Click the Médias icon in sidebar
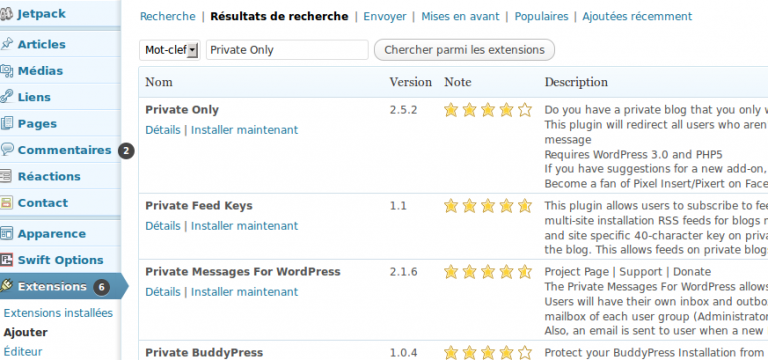Image resolution: width=768 pixels, height=360 pixels. pyautogui.click(x=6, y=71)
